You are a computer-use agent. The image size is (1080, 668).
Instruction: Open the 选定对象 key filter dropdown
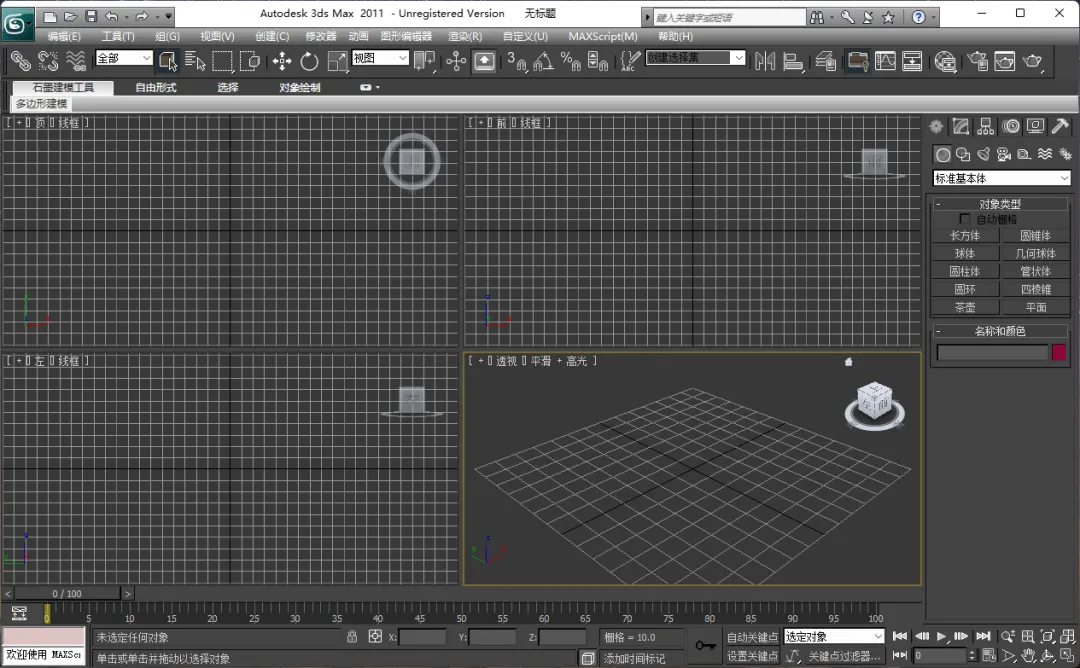(x=834, y=636)
